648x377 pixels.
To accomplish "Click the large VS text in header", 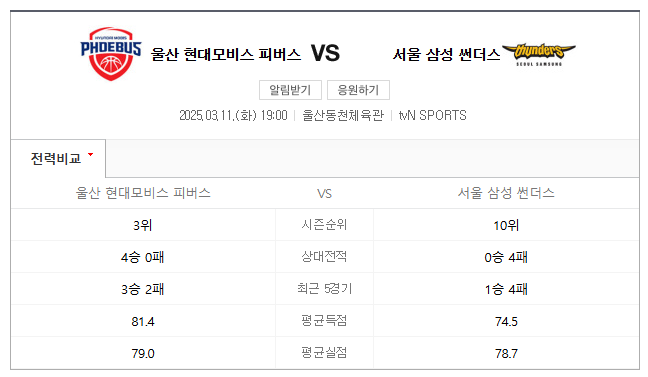I will click(x=325, y=53).
